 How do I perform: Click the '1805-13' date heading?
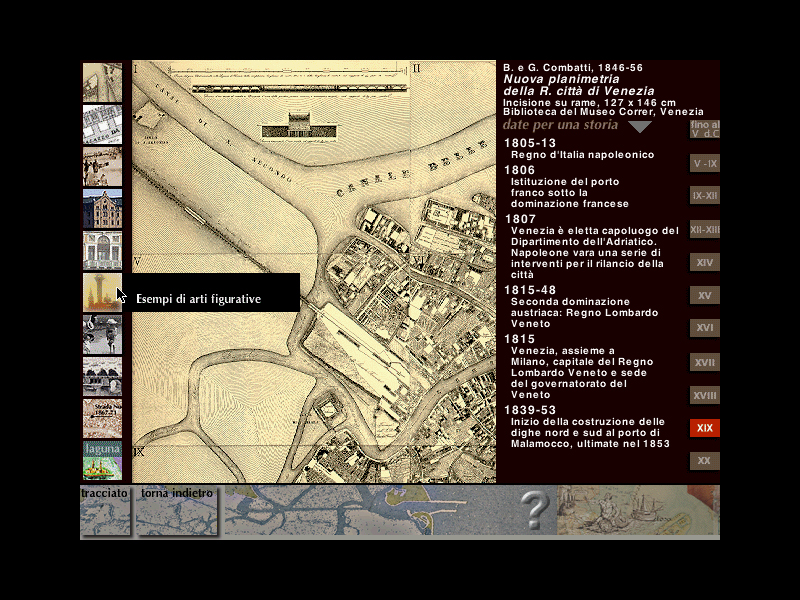[530, 143]
